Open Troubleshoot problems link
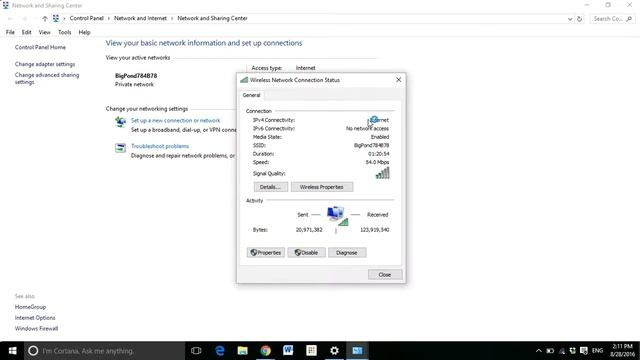Screen dimensions: 640x360 point(160,146)
